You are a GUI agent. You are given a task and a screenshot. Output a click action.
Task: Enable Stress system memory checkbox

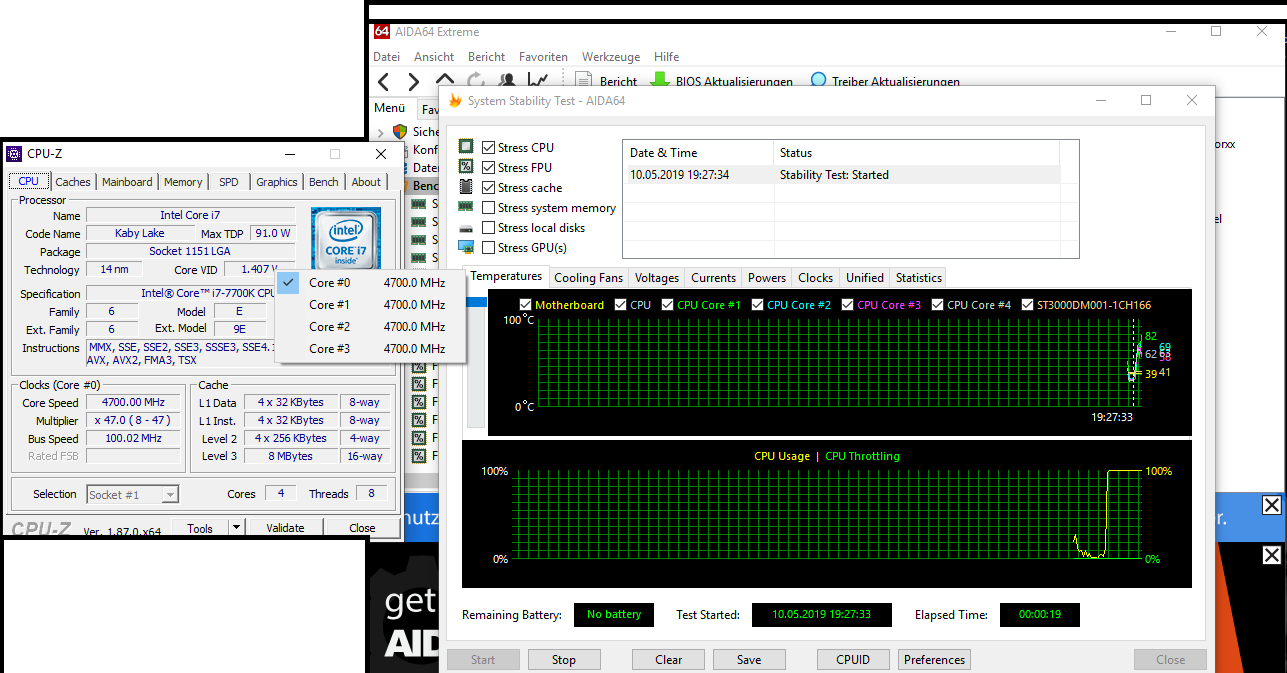coord(488,208)
